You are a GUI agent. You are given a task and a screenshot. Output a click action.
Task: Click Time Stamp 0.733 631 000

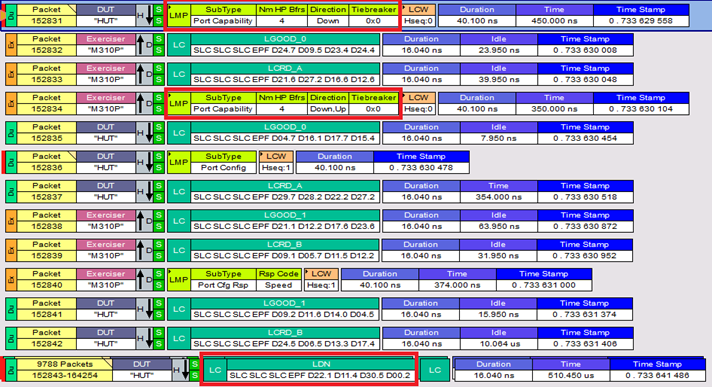(x=544, y=285)
